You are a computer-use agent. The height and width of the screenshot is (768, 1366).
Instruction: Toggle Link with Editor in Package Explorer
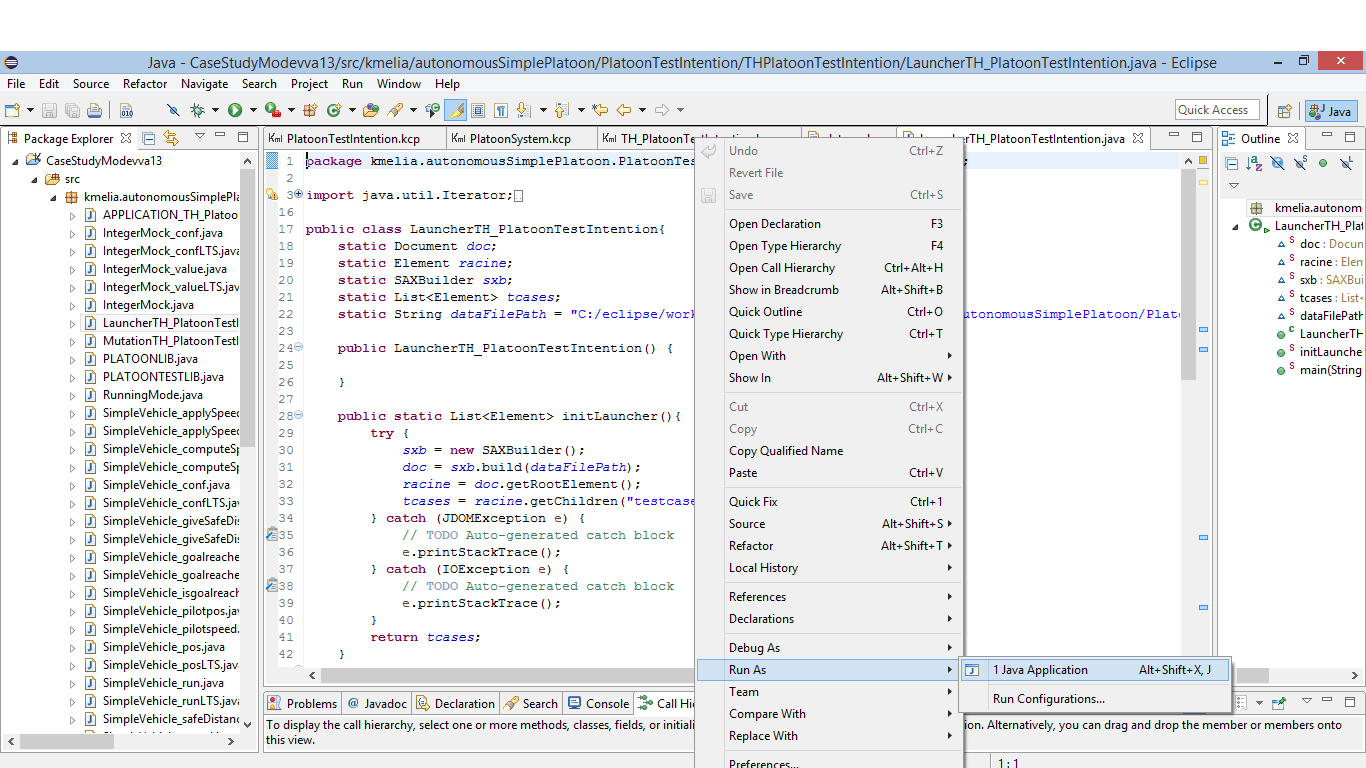click(171, 139)
